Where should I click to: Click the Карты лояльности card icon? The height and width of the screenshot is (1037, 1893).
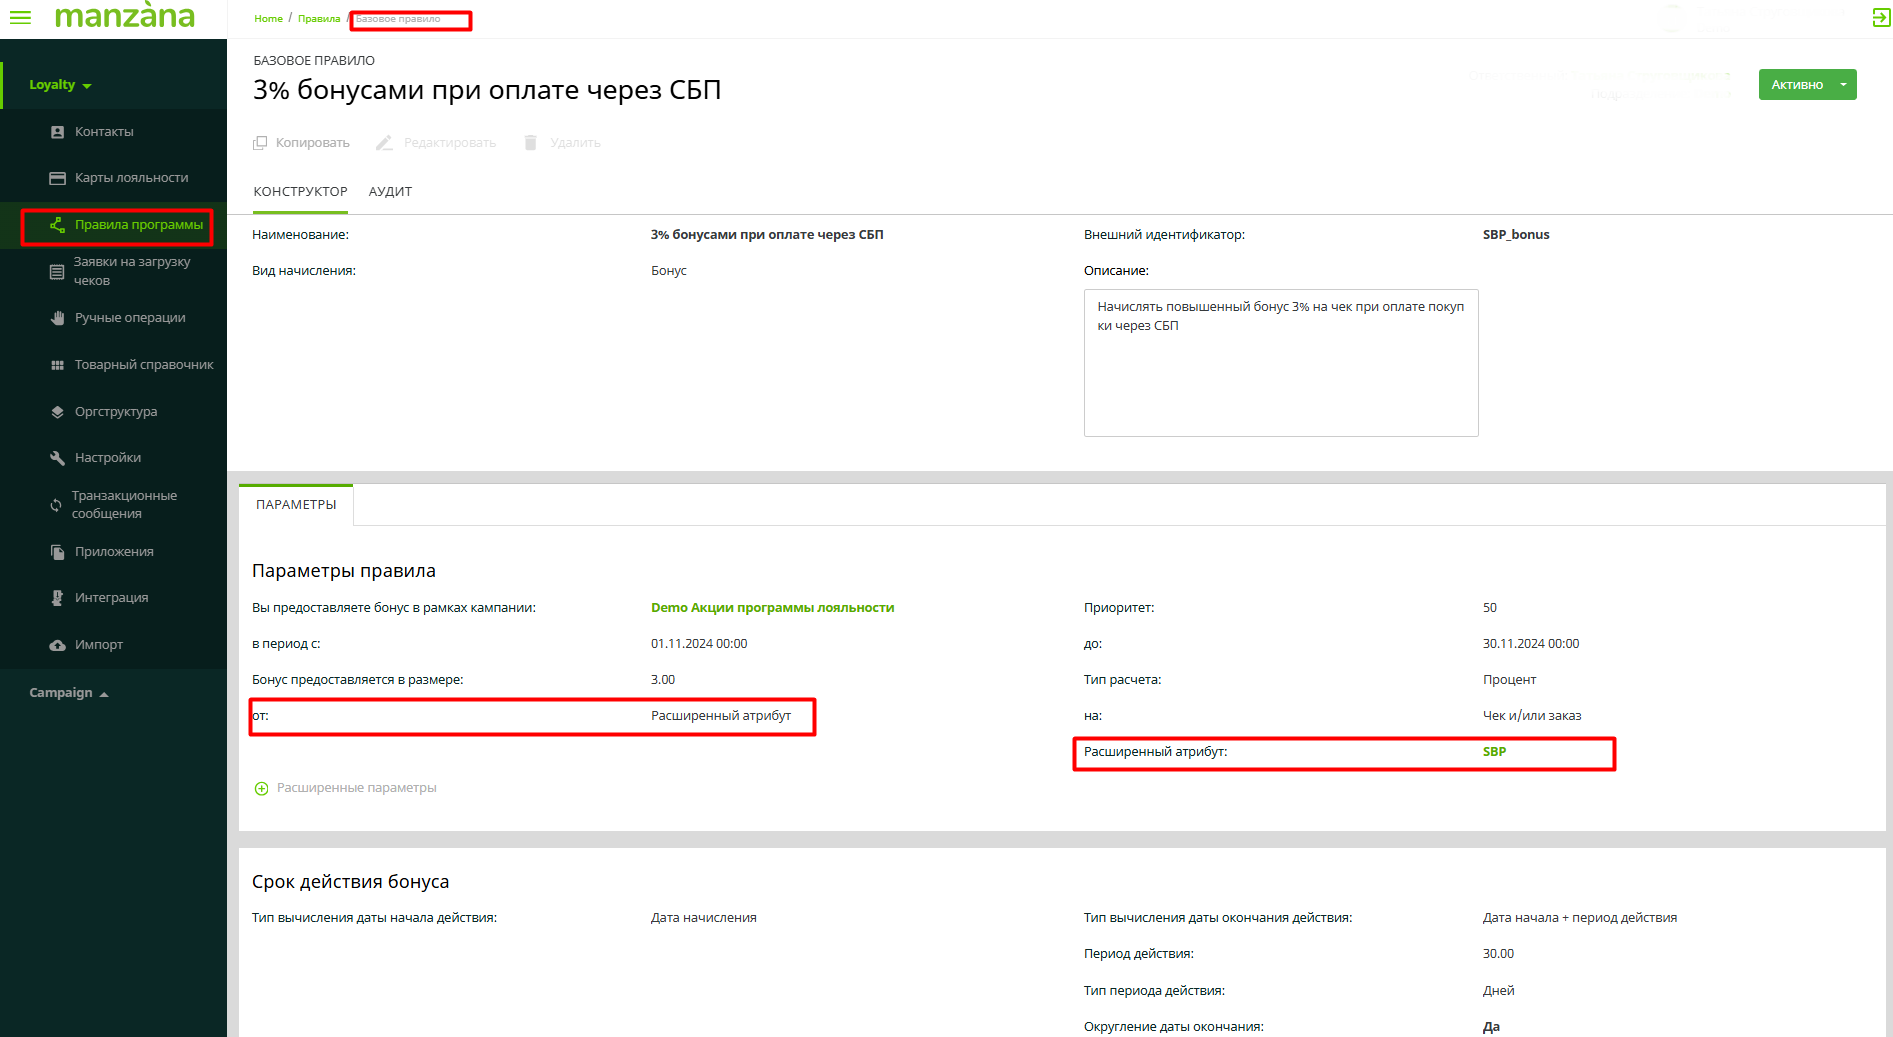click(57, 178)
